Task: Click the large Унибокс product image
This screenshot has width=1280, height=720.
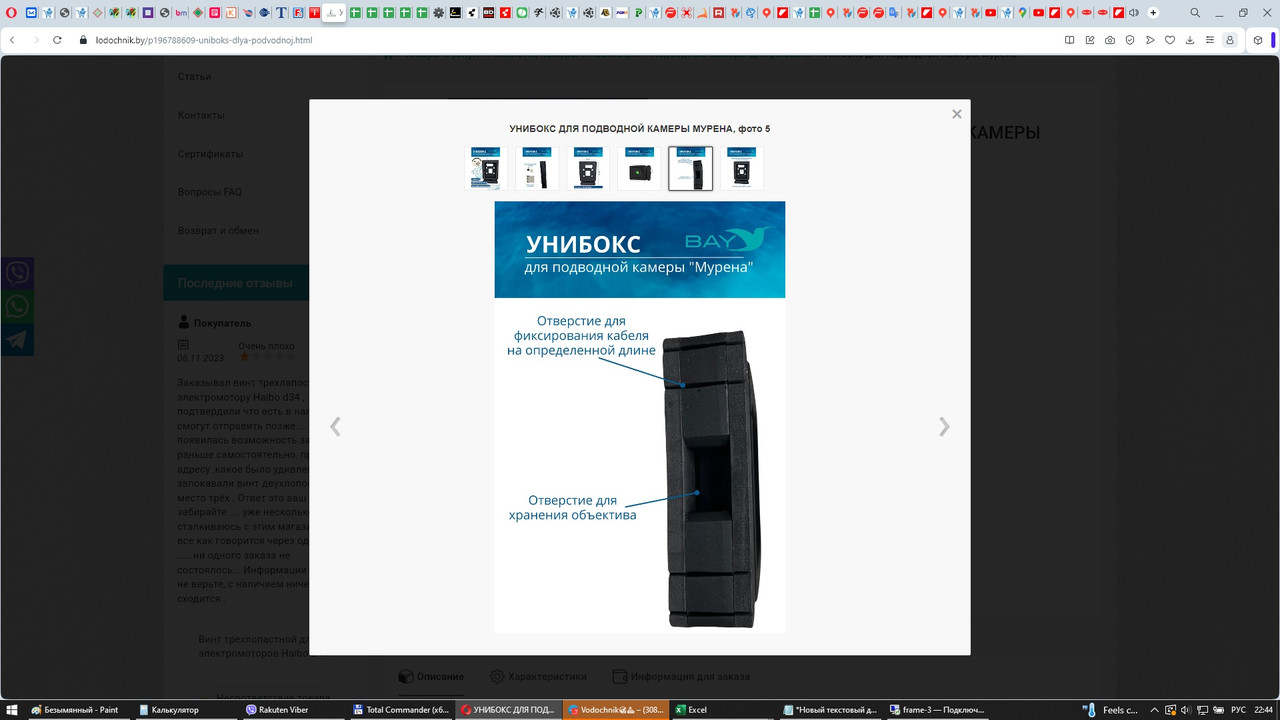Action: pyautogui.click(x=640, y=417)
